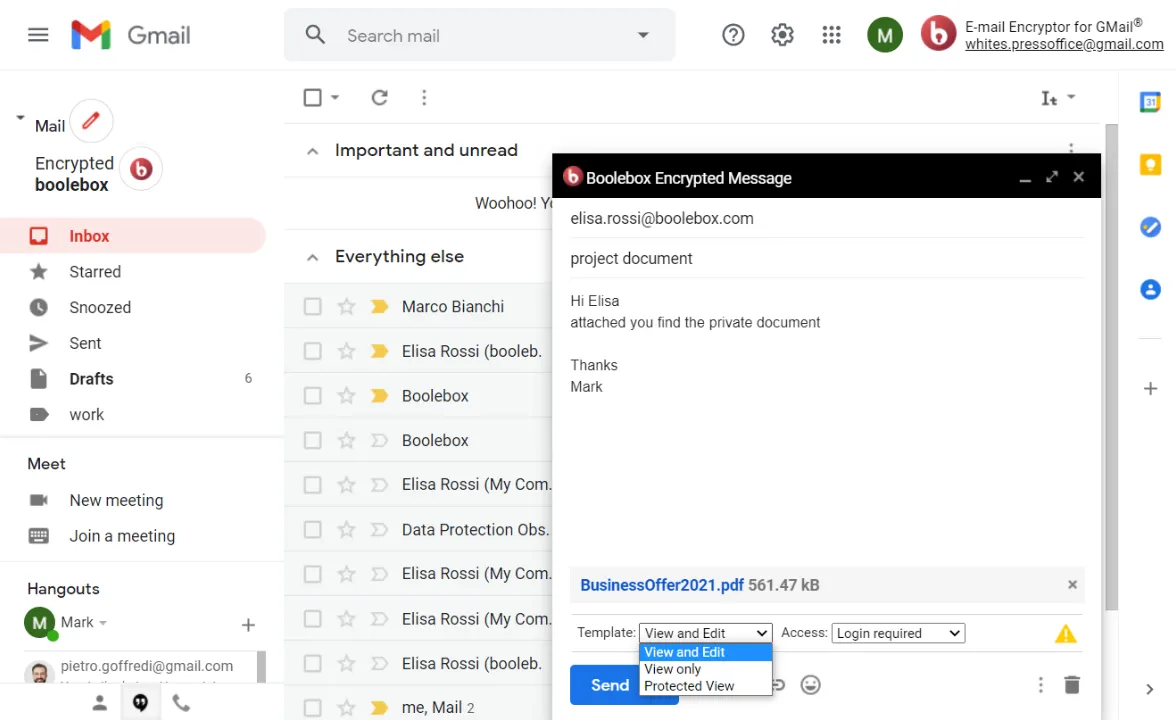Image resolution: width=1176 pixels, height=720 pixels.
Task: Open Google Calendar side panel
Action: (x=1150, y=102)
